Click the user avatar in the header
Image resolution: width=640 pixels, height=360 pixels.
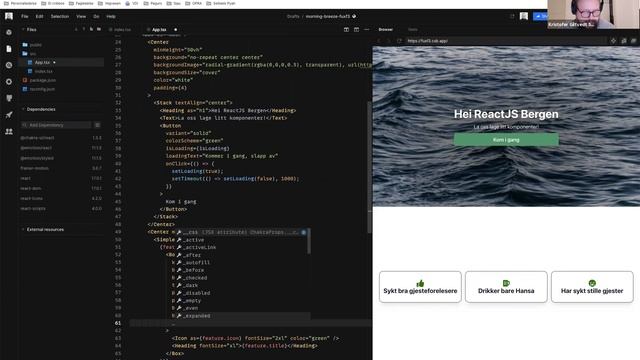pos(524,16)
